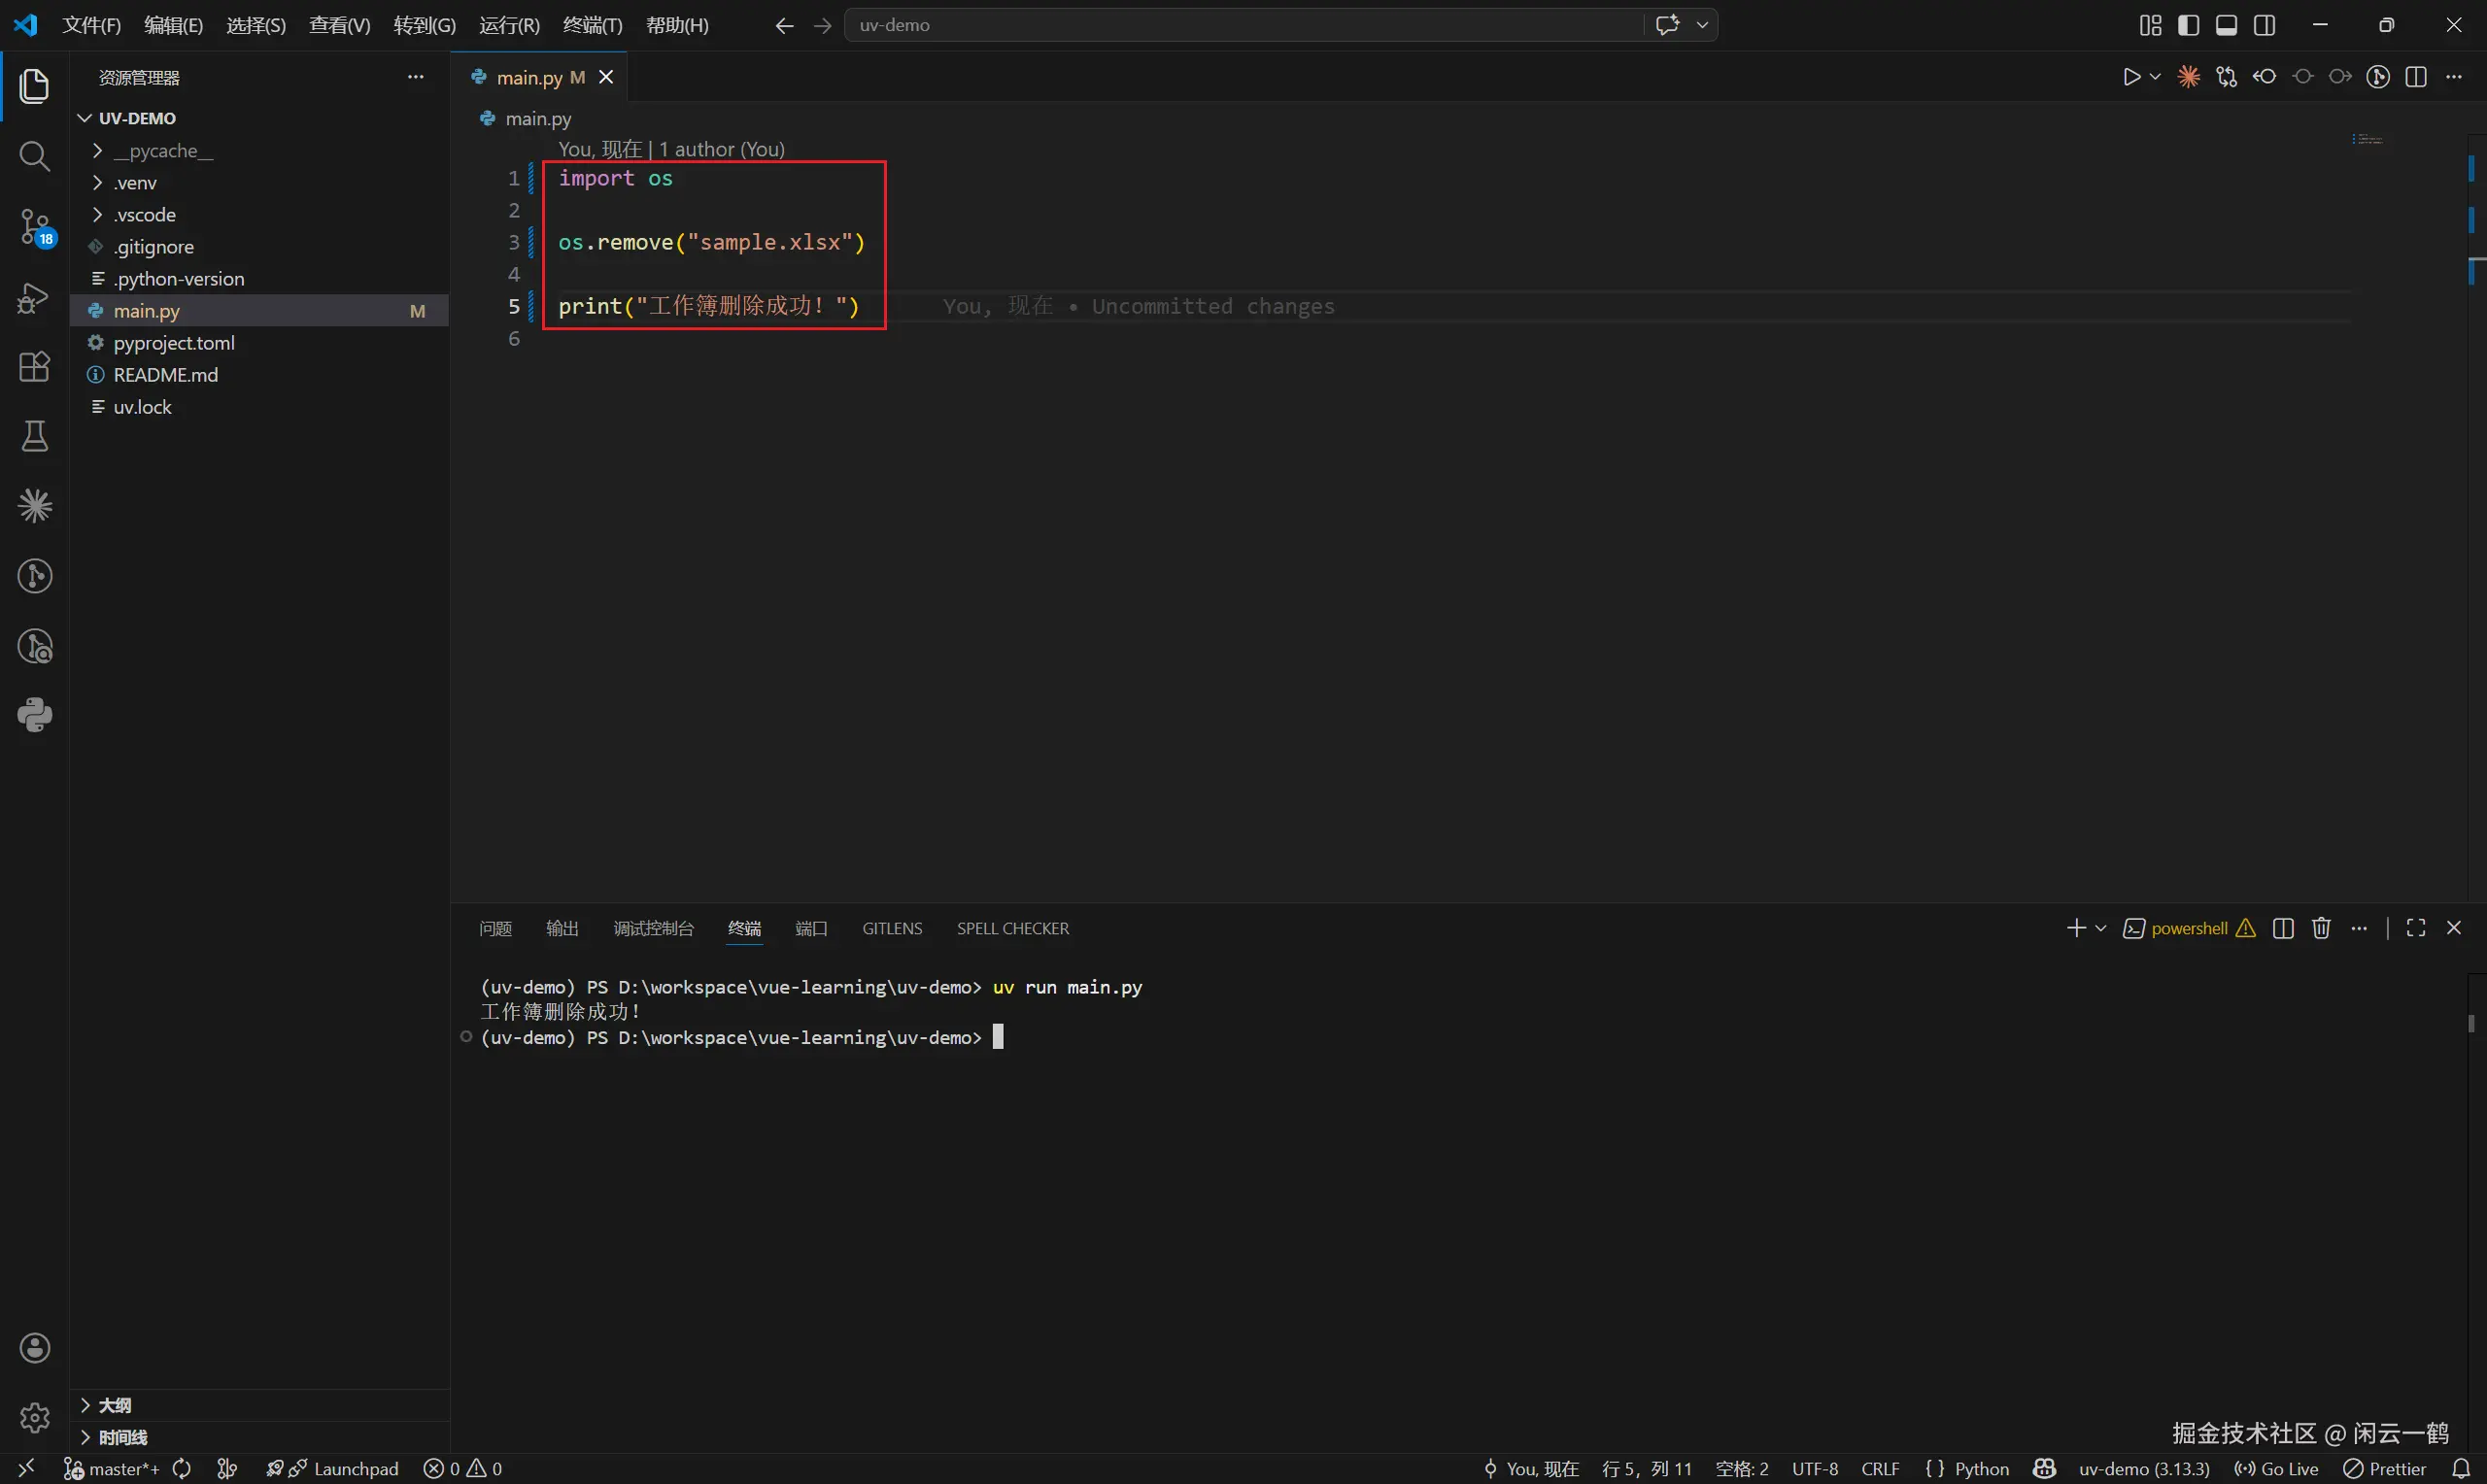Switch to the 问题 panel tab
2487x1484 pixels.
coord(495,928)
